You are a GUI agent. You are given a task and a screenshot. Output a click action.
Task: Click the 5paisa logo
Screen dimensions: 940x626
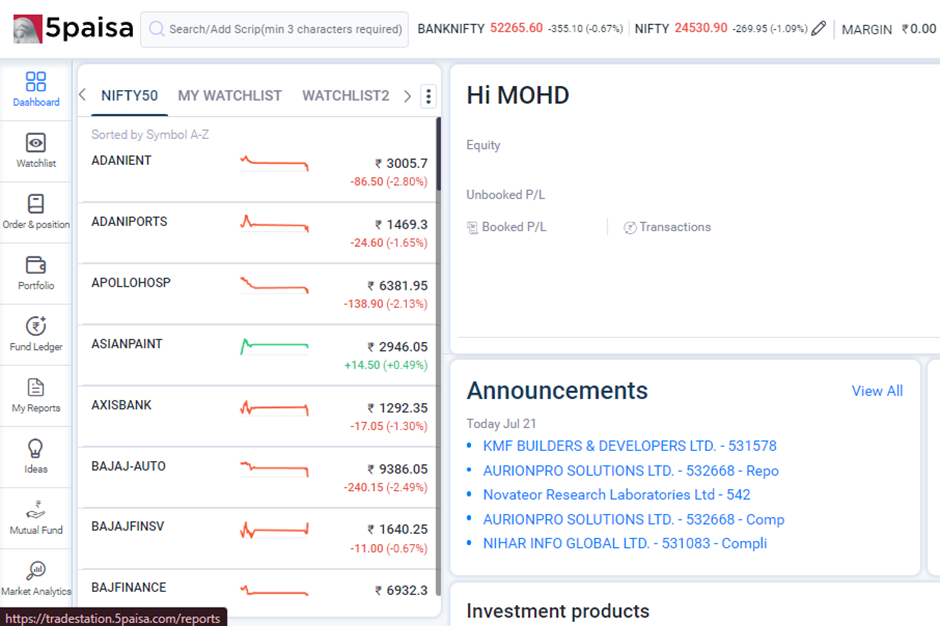pos(73,28)
